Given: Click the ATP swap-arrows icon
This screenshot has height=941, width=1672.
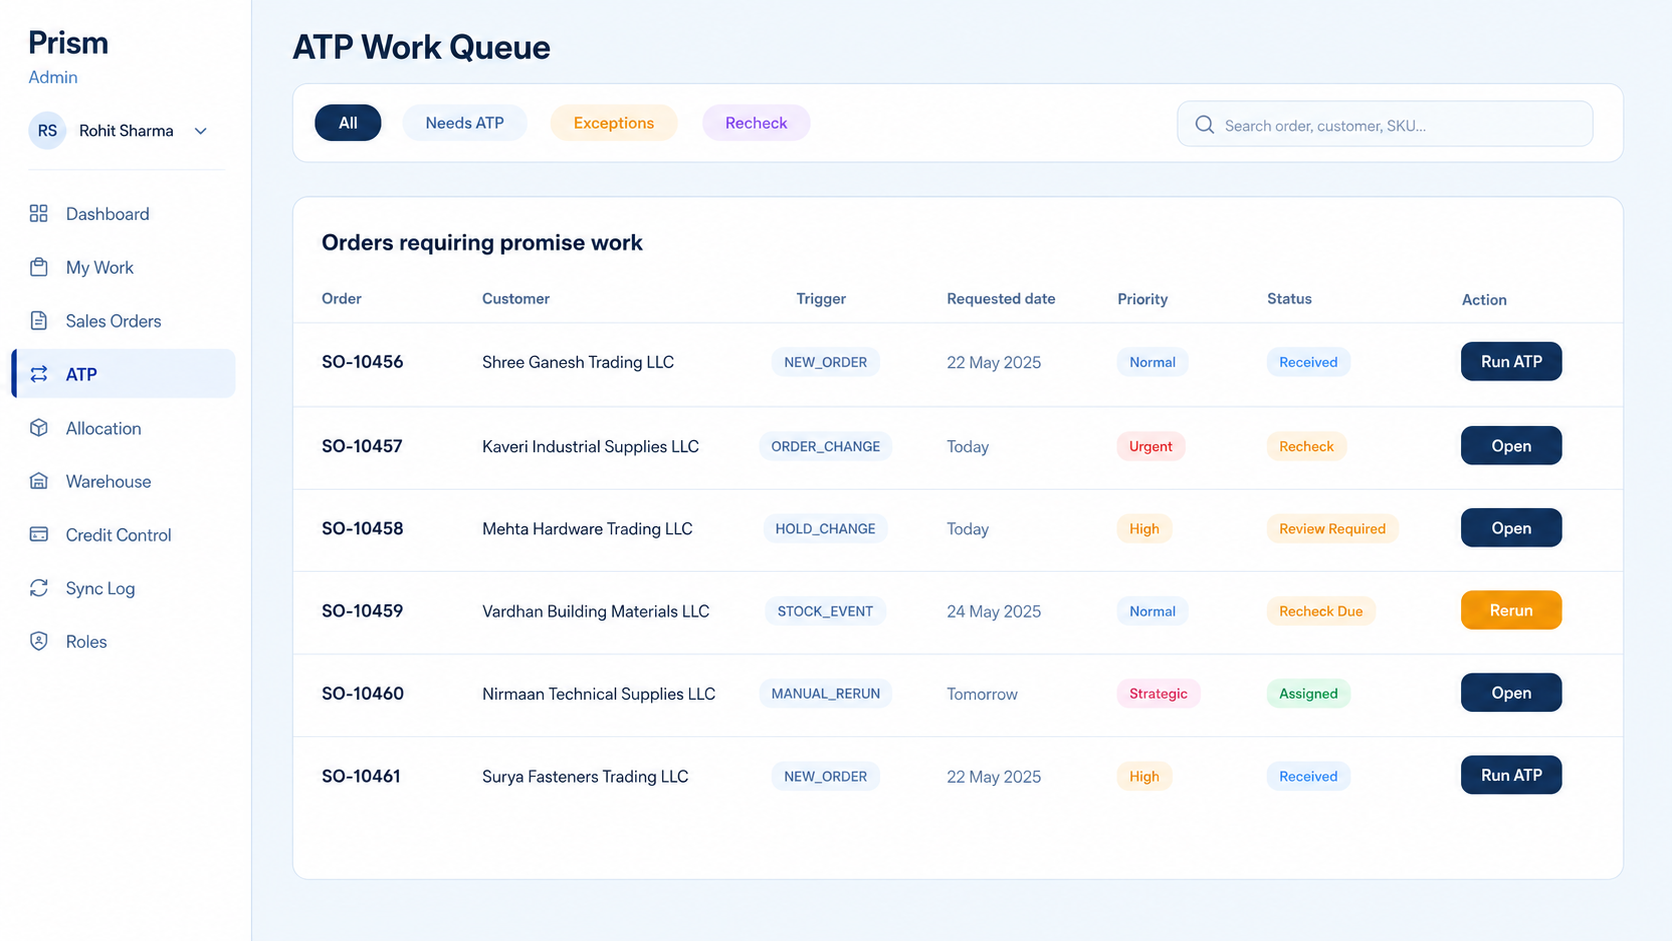Looking at the screenshot, I should coord(39,374).
